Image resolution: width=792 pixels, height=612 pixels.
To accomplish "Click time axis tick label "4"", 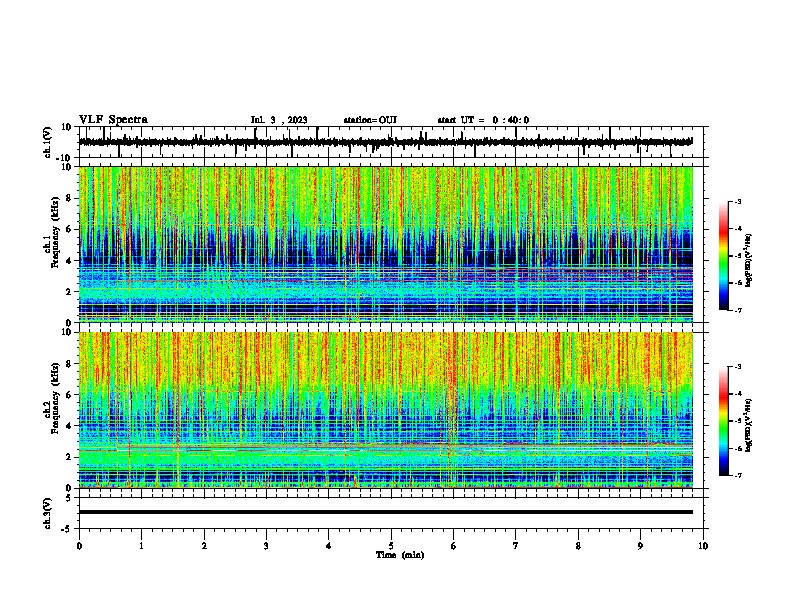I will click(329, 546).
